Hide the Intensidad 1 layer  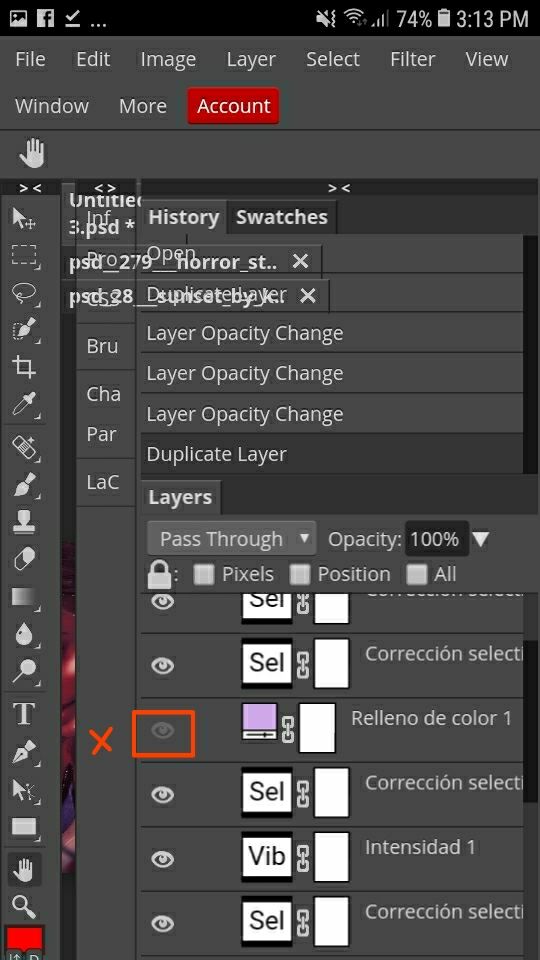(x=163, y=860)
